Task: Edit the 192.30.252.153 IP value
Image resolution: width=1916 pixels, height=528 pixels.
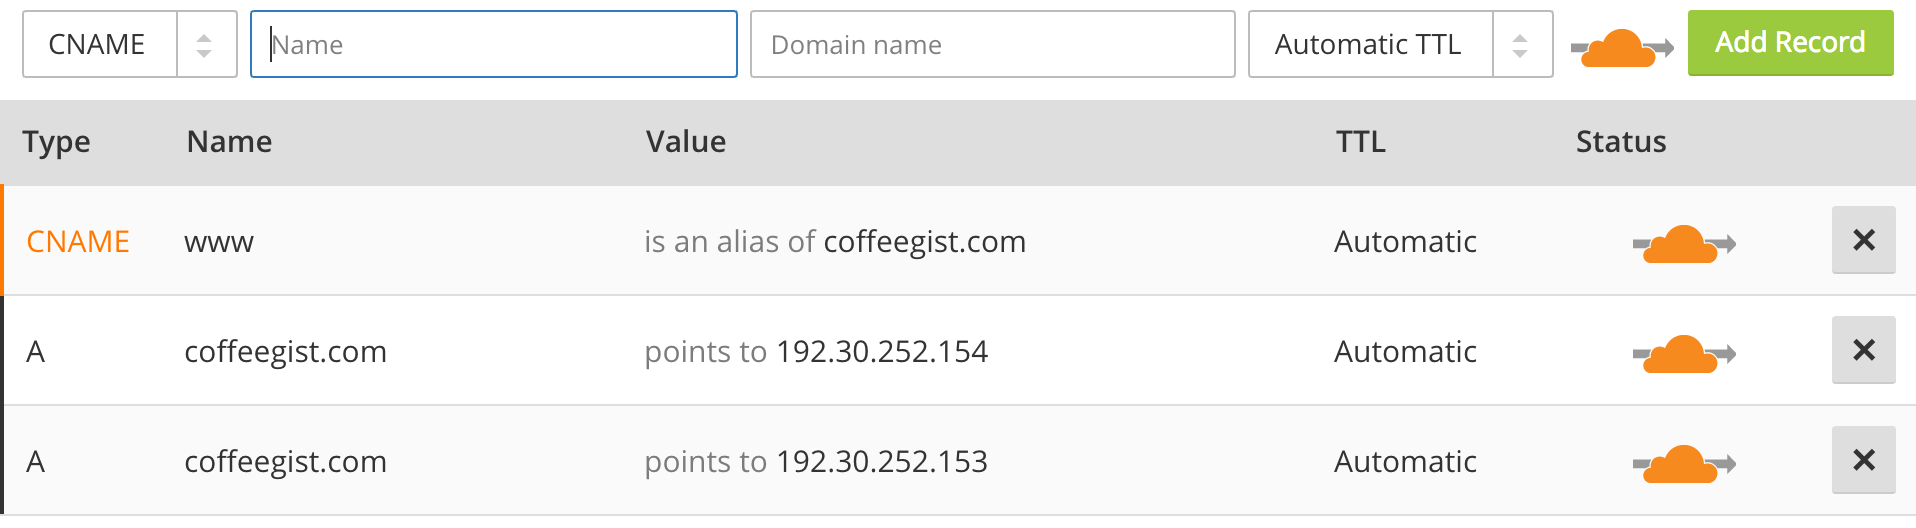Action: [882, 461]
